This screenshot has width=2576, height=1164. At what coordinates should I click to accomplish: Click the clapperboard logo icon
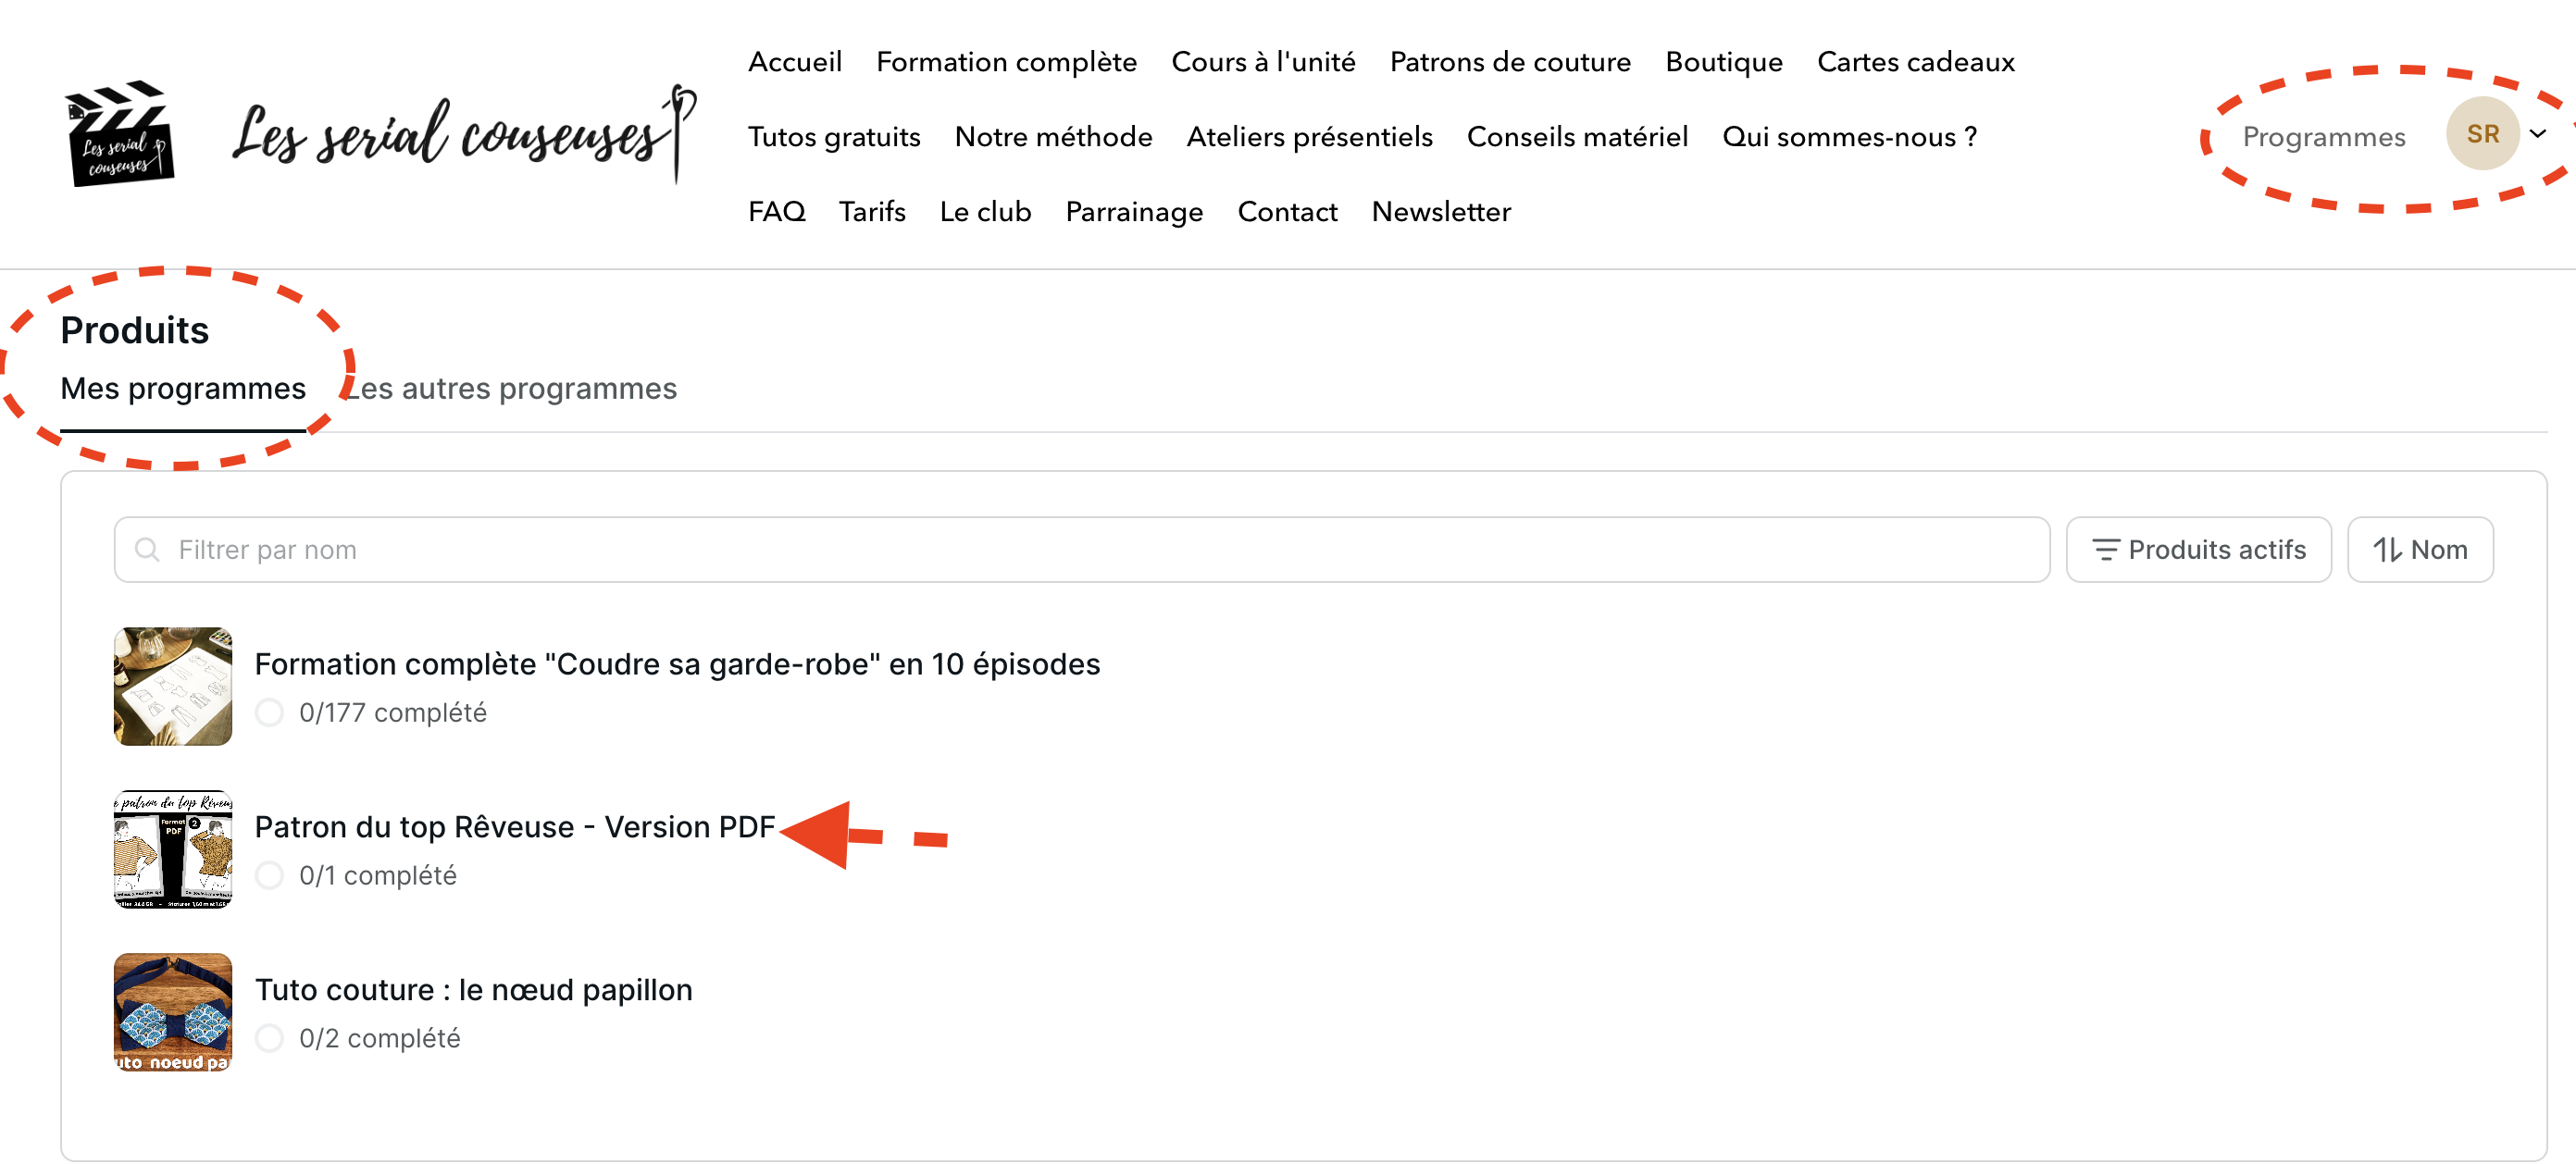click(x=119, y=133)
